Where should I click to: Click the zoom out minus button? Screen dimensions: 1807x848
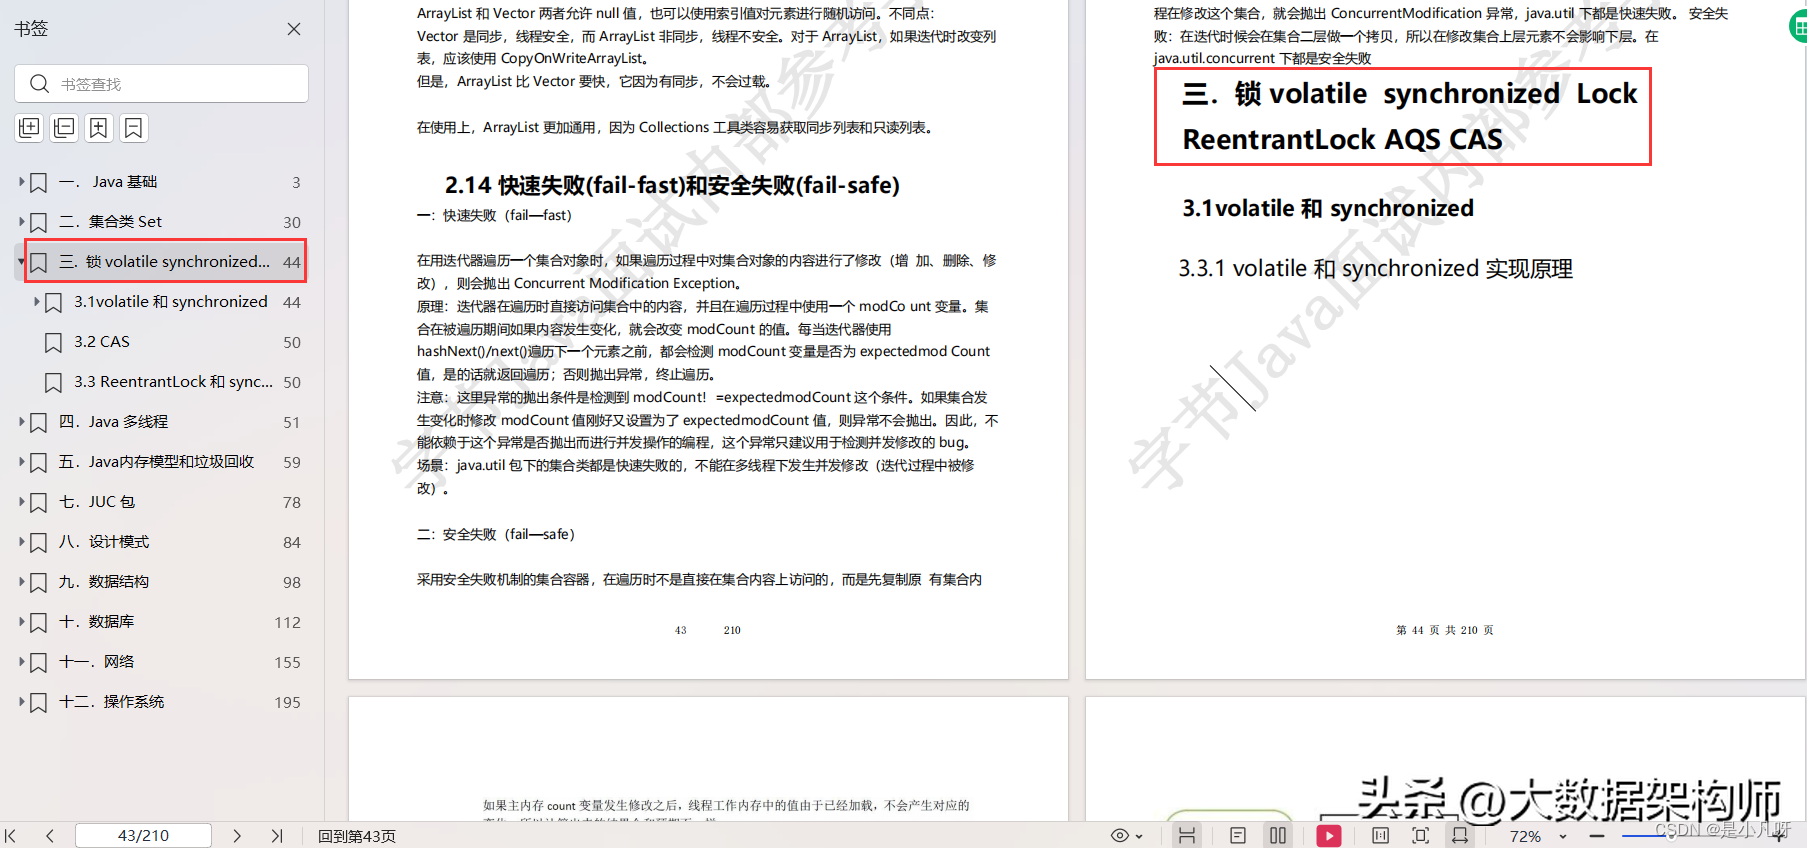pyautogui.click(x=1597, y=836)
